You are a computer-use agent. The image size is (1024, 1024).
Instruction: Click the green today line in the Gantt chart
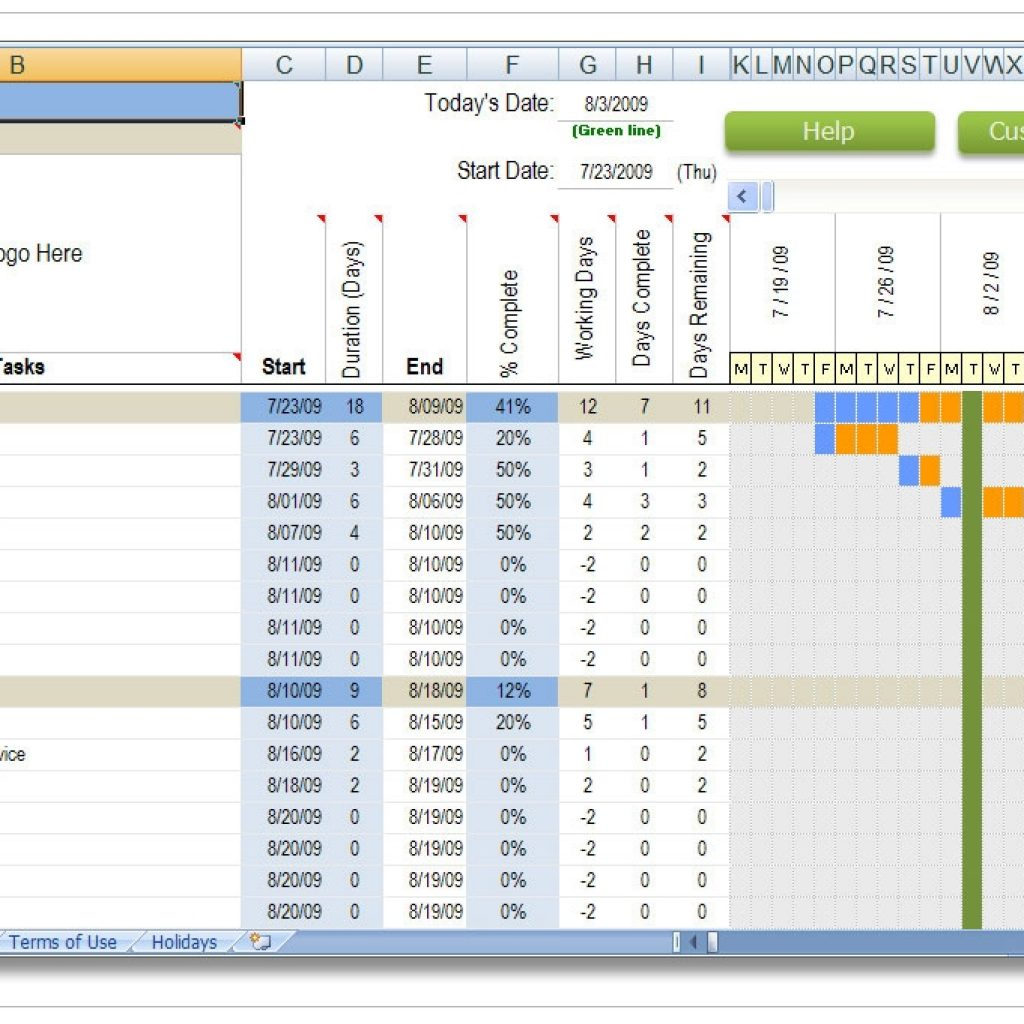(973, 650)
